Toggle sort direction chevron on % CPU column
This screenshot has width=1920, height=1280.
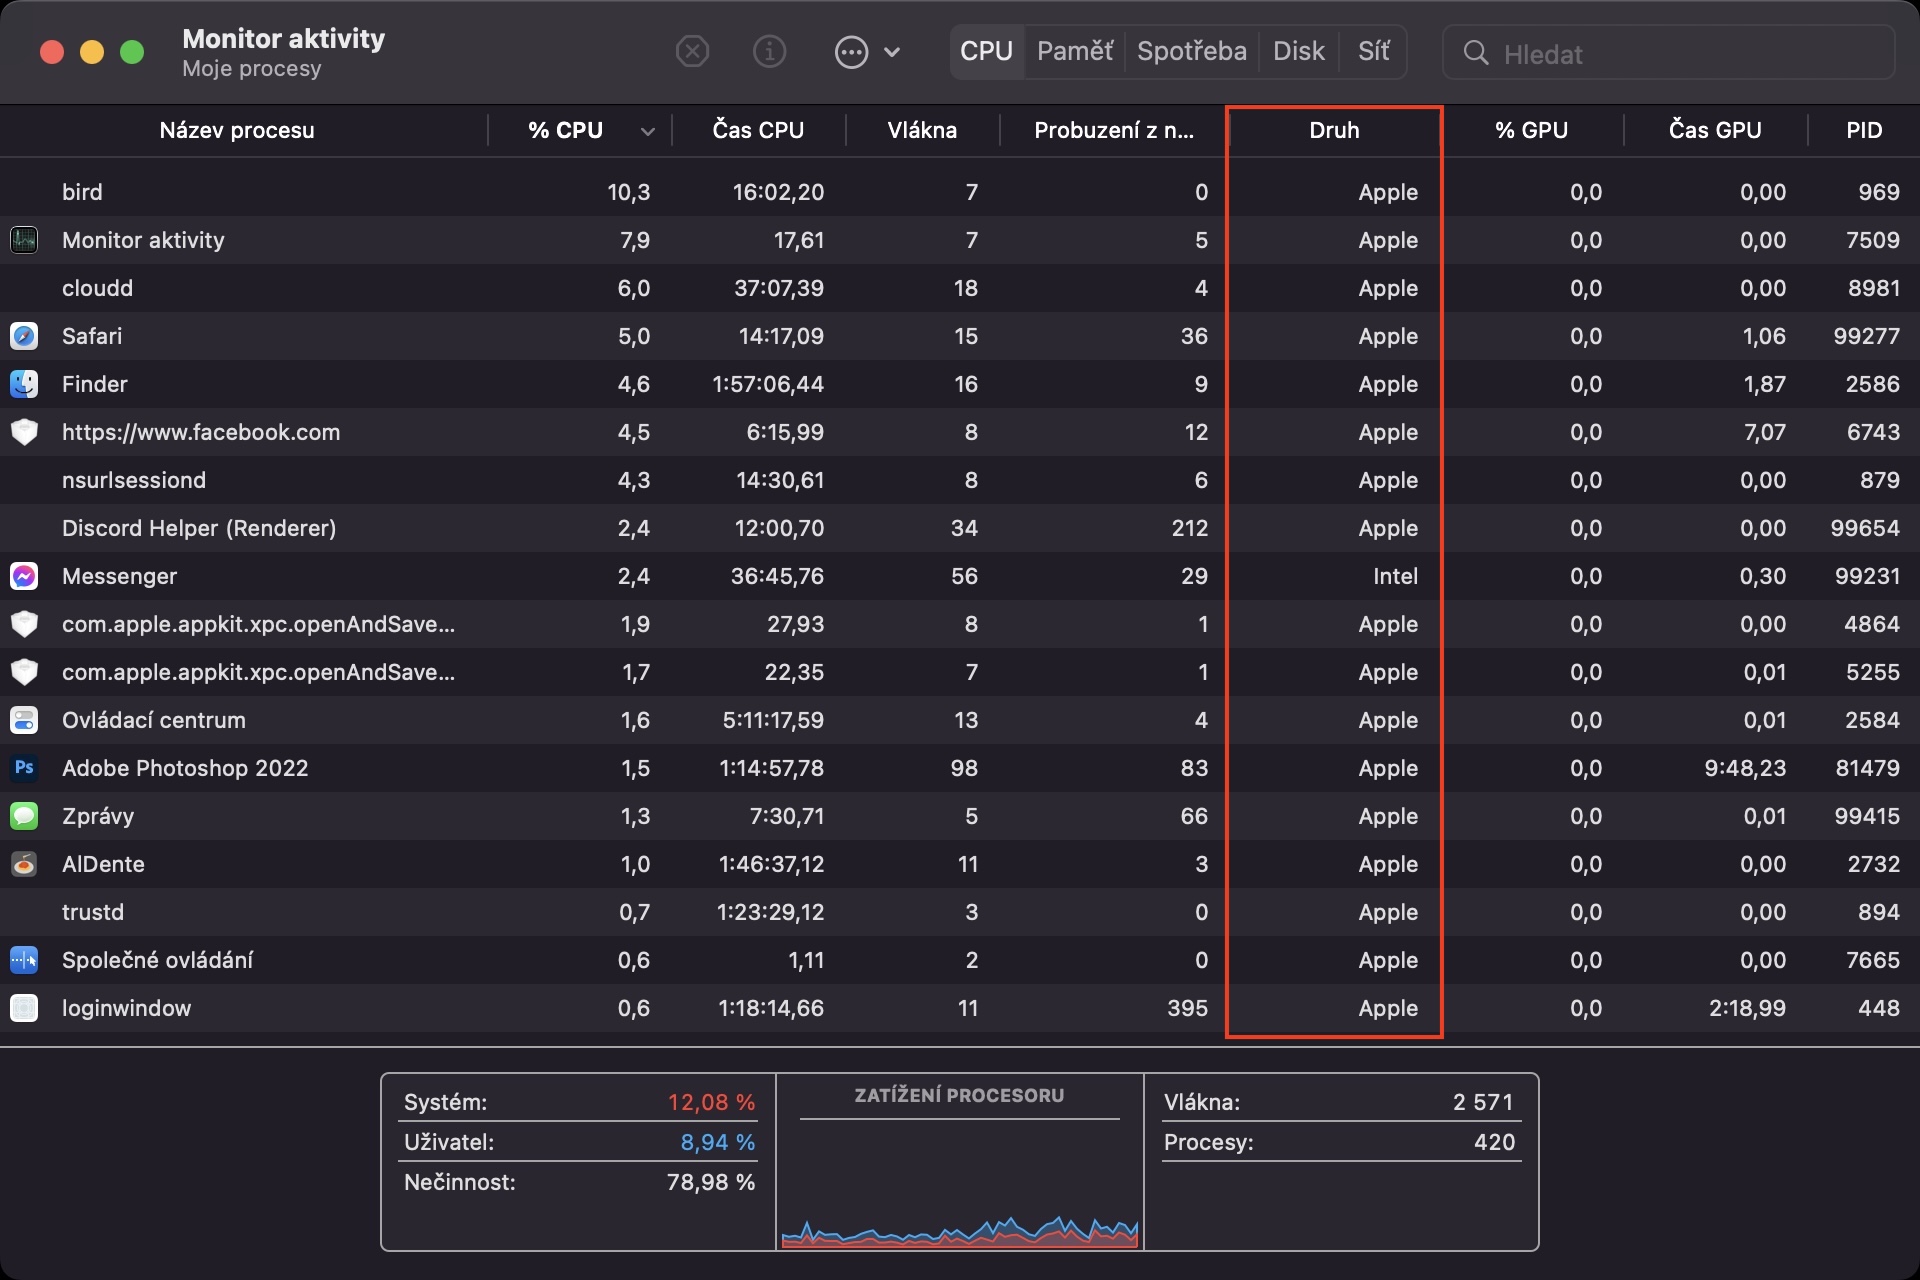click(x=648, y=131)
